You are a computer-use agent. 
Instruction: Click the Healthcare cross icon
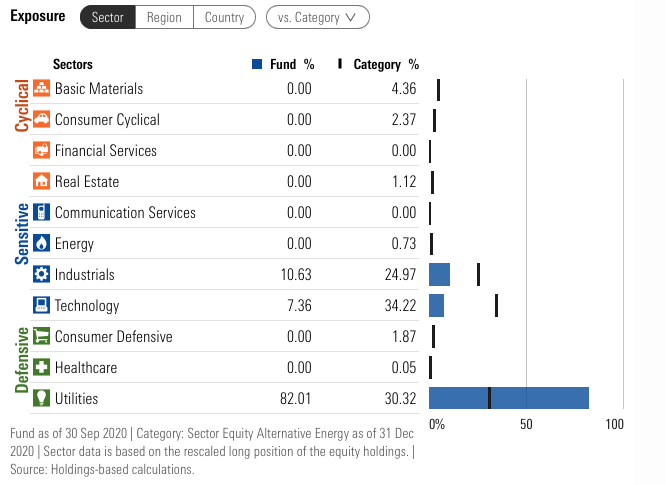(42, 368)
